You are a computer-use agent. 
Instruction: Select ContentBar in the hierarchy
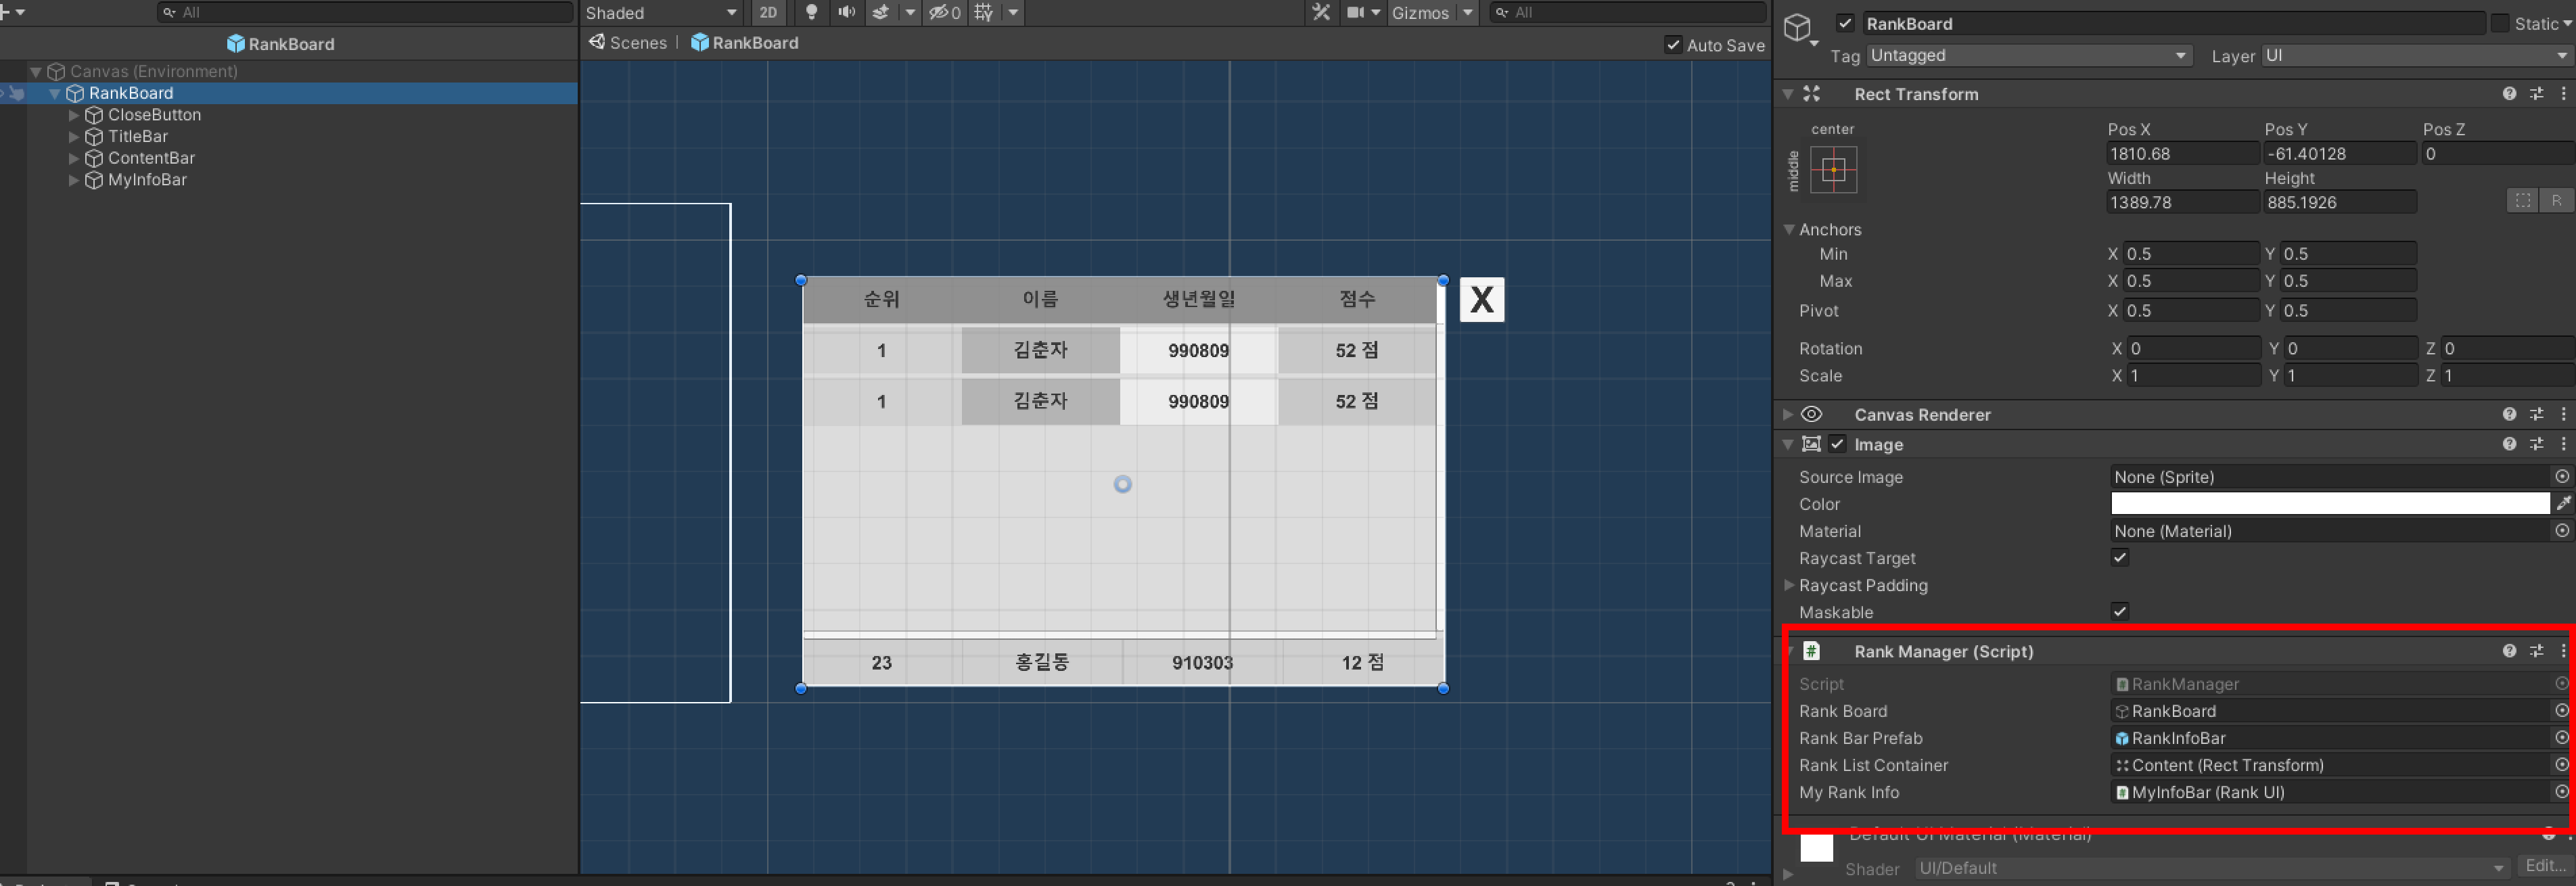151,158
